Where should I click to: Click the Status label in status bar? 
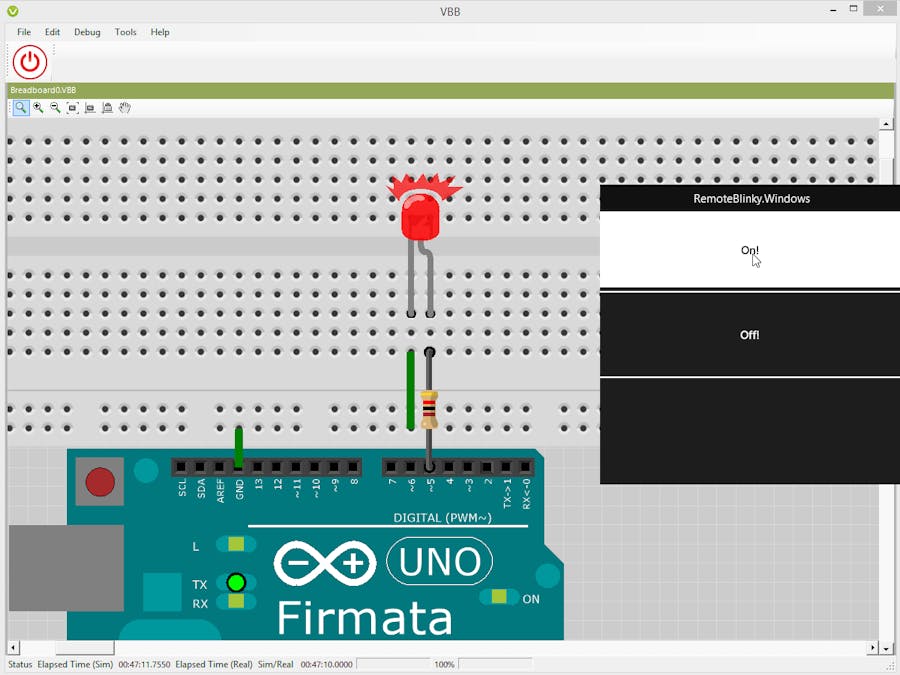[x=20, y=664]
